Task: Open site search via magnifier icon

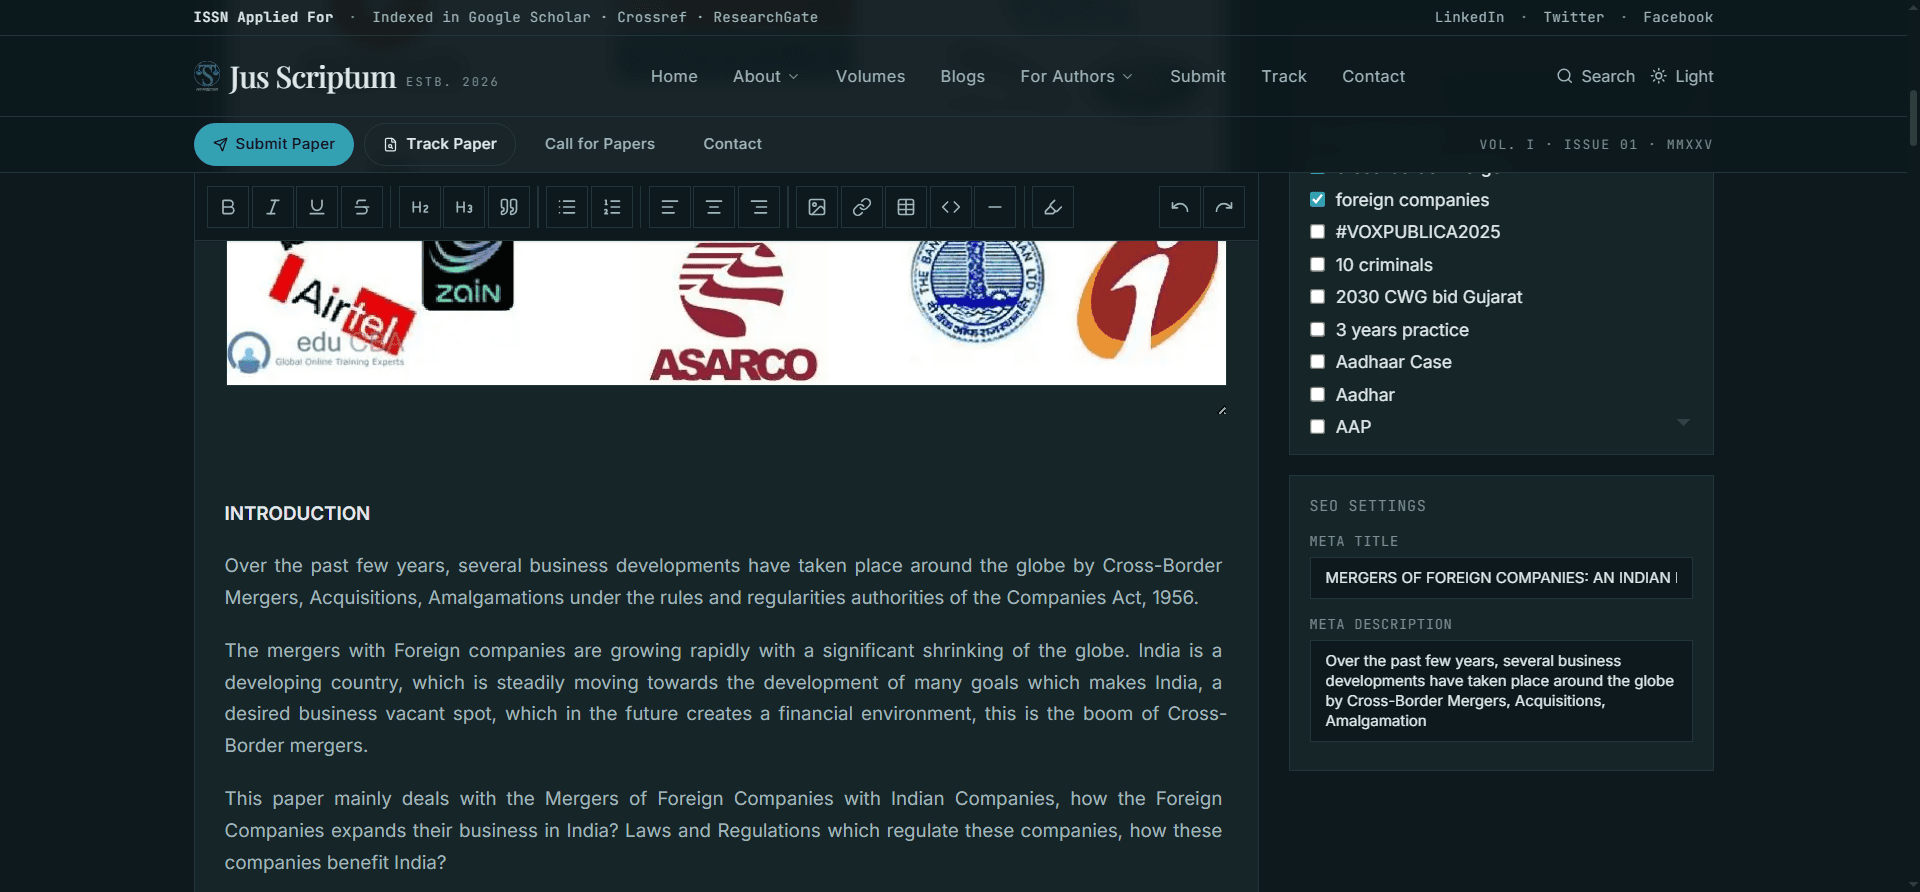Action: [1565, 76]
